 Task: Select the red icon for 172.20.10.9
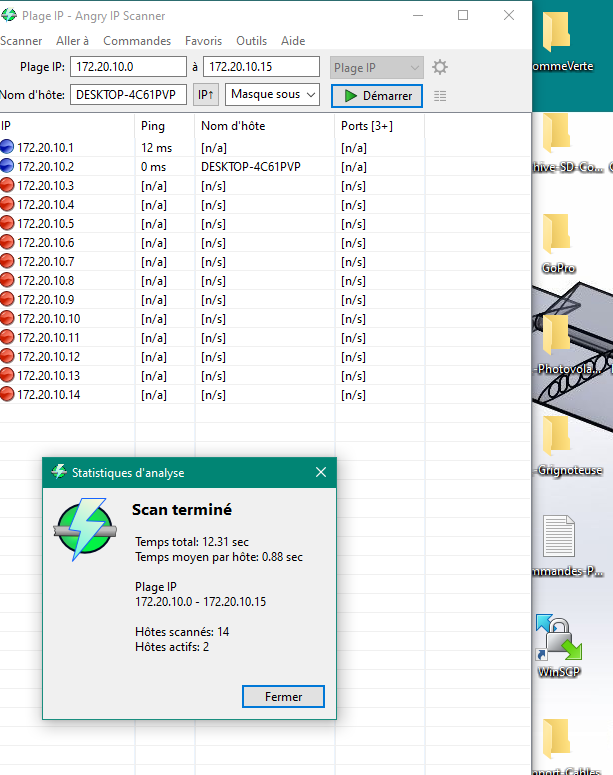(x=7, y=299)
